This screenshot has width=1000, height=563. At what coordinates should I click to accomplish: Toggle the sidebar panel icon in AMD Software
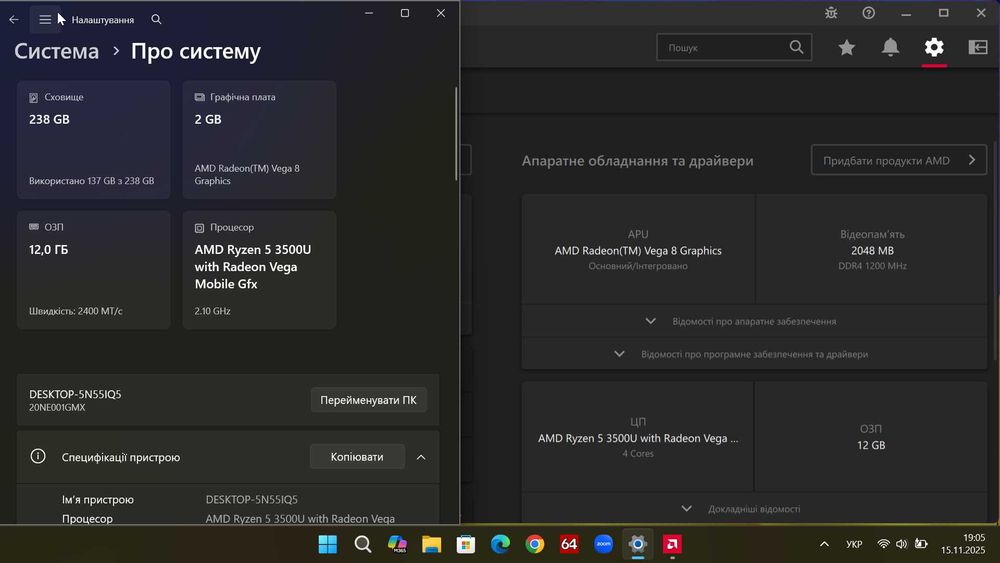pos(978,47)
